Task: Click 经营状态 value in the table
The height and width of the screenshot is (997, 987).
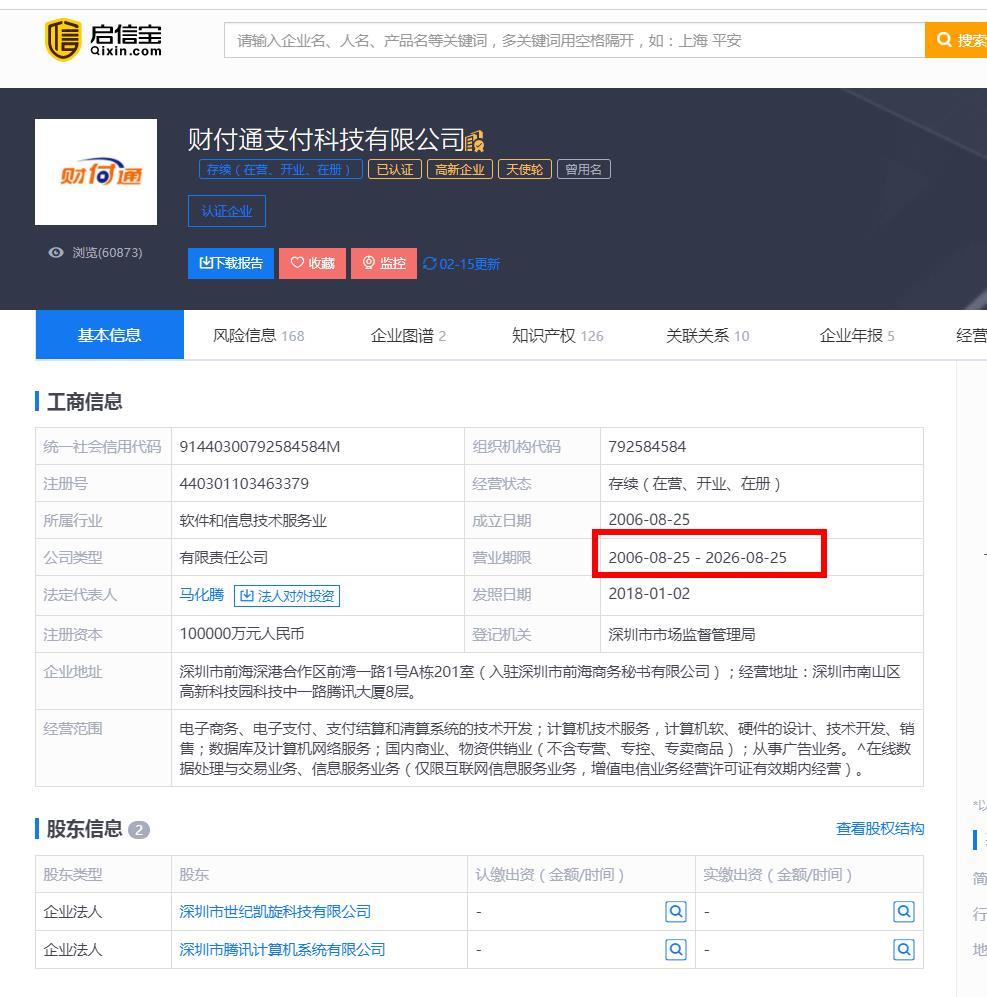Action: pos(694,484)
